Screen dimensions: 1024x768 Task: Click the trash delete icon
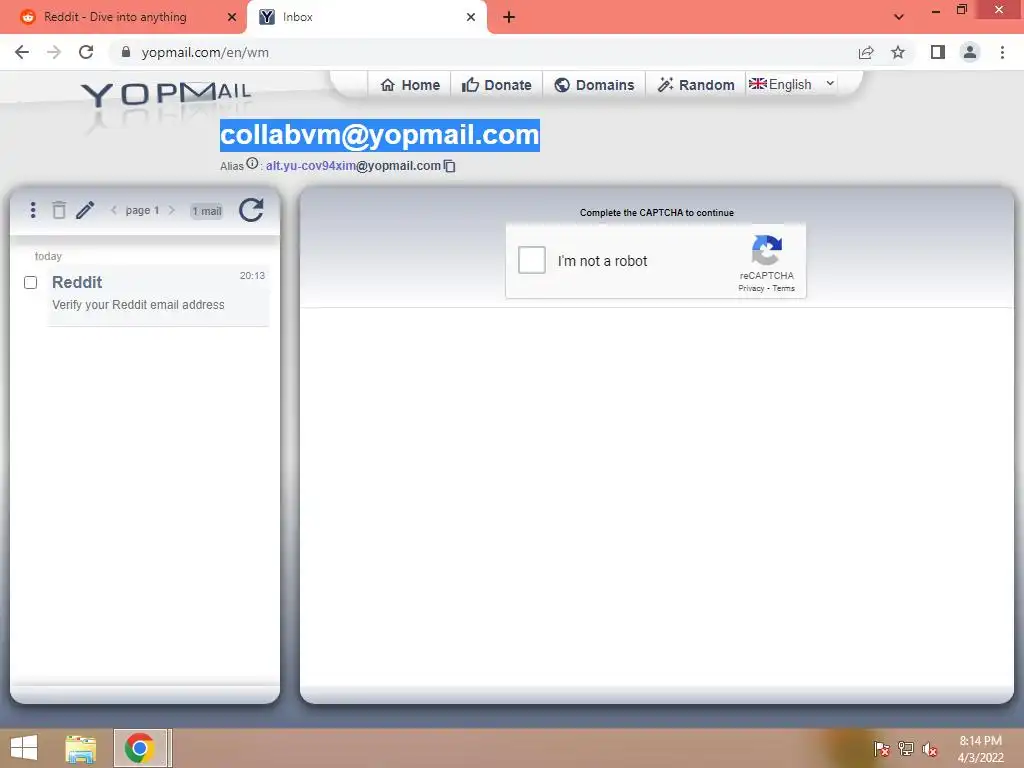(59, 210)
